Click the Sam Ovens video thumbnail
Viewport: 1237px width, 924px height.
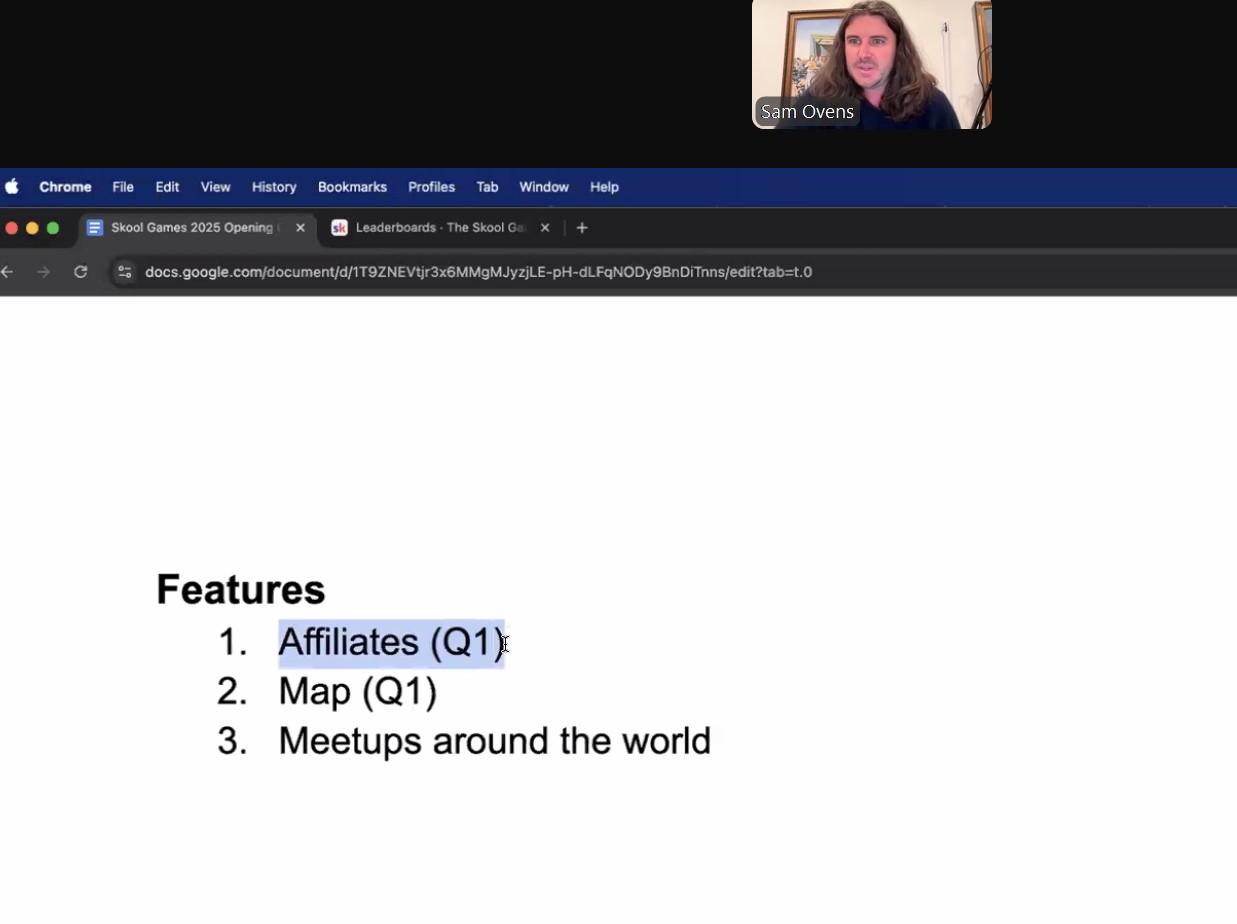872,64
